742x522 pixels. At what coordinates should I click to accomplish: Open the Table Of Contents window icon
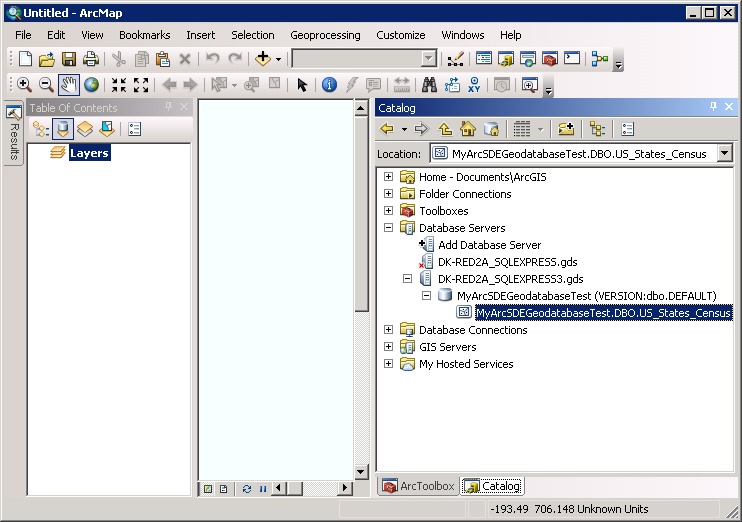coord(484,59)
